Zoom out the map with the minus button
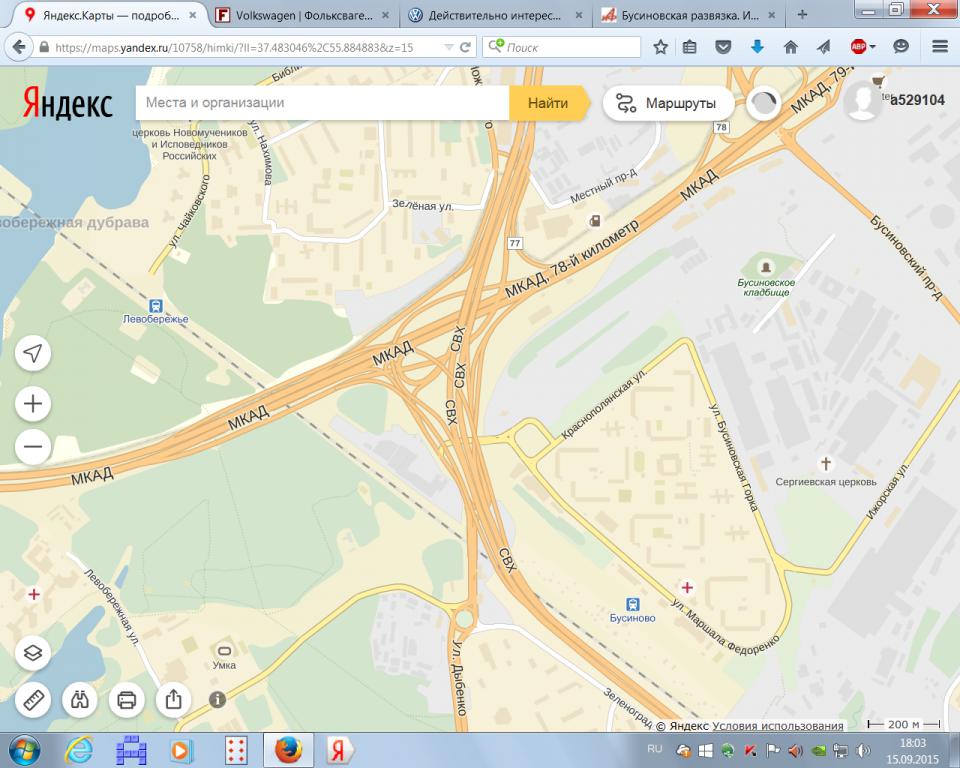The width and height of the screenshot is (960, 768). [32, 446]
